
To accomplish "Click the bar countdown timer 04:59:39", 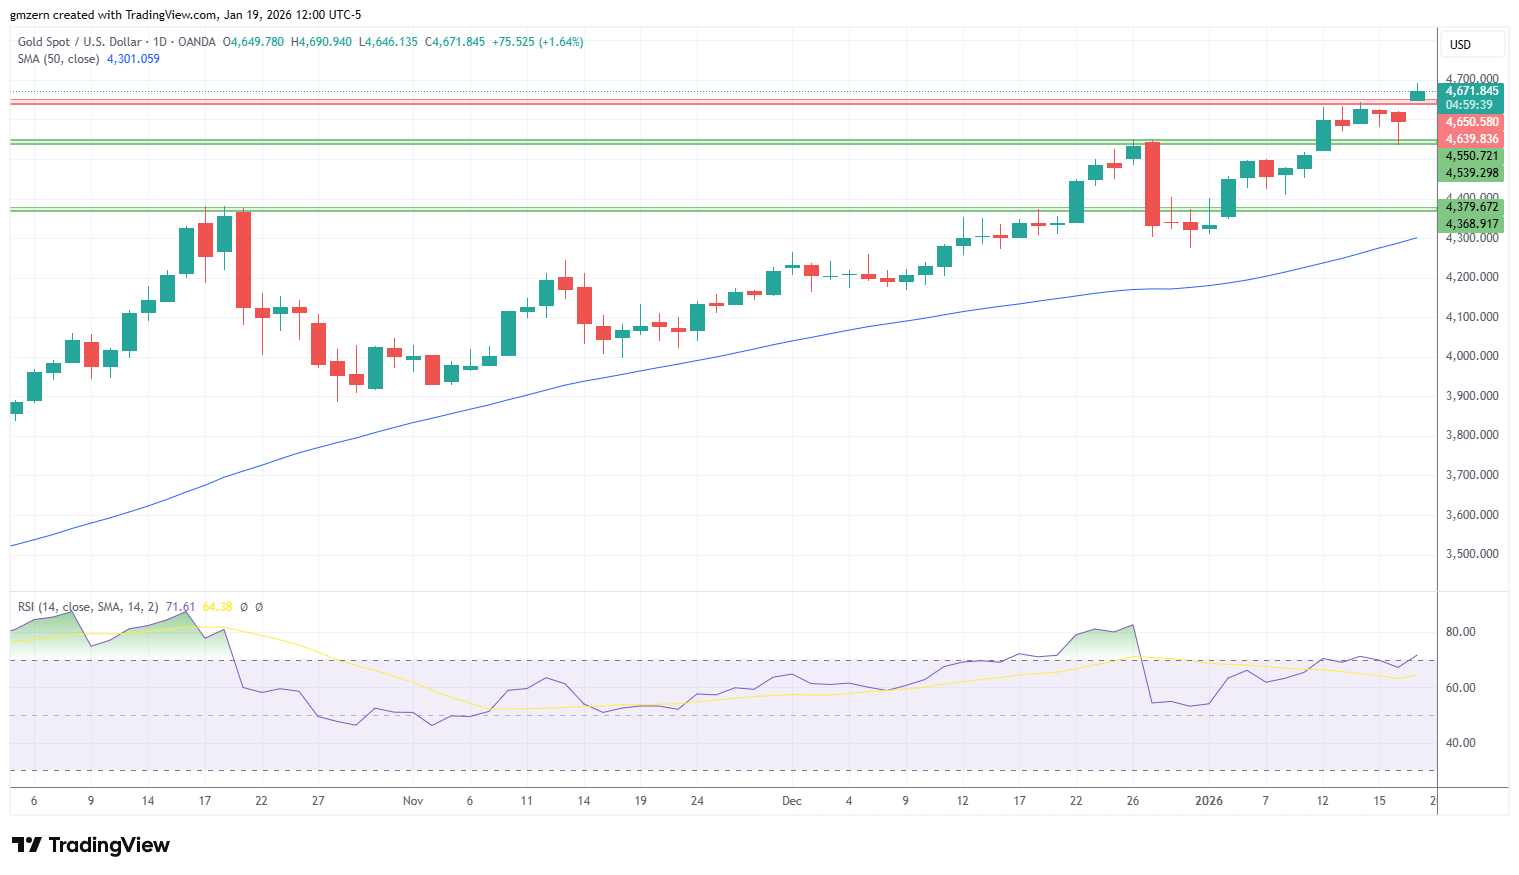I will click(x=1471, y=105).
